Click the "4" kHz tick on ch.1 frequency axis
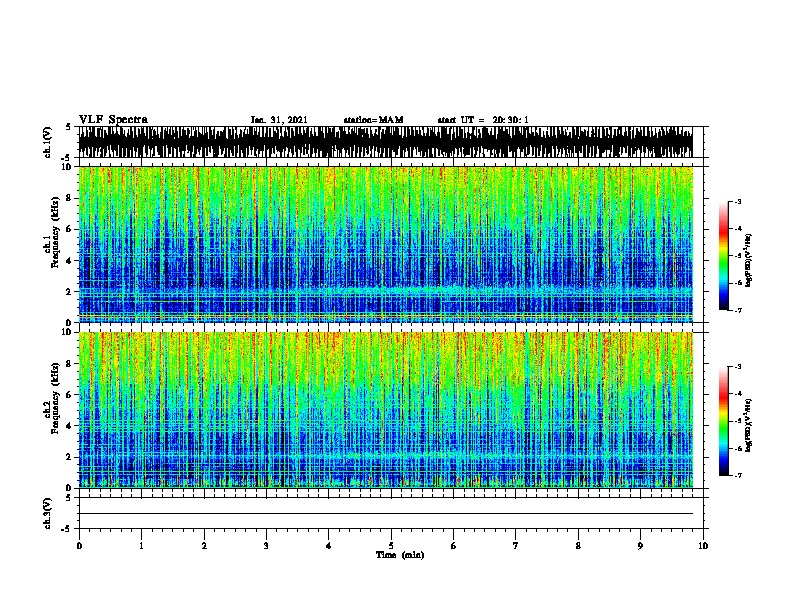 [70, 261]
